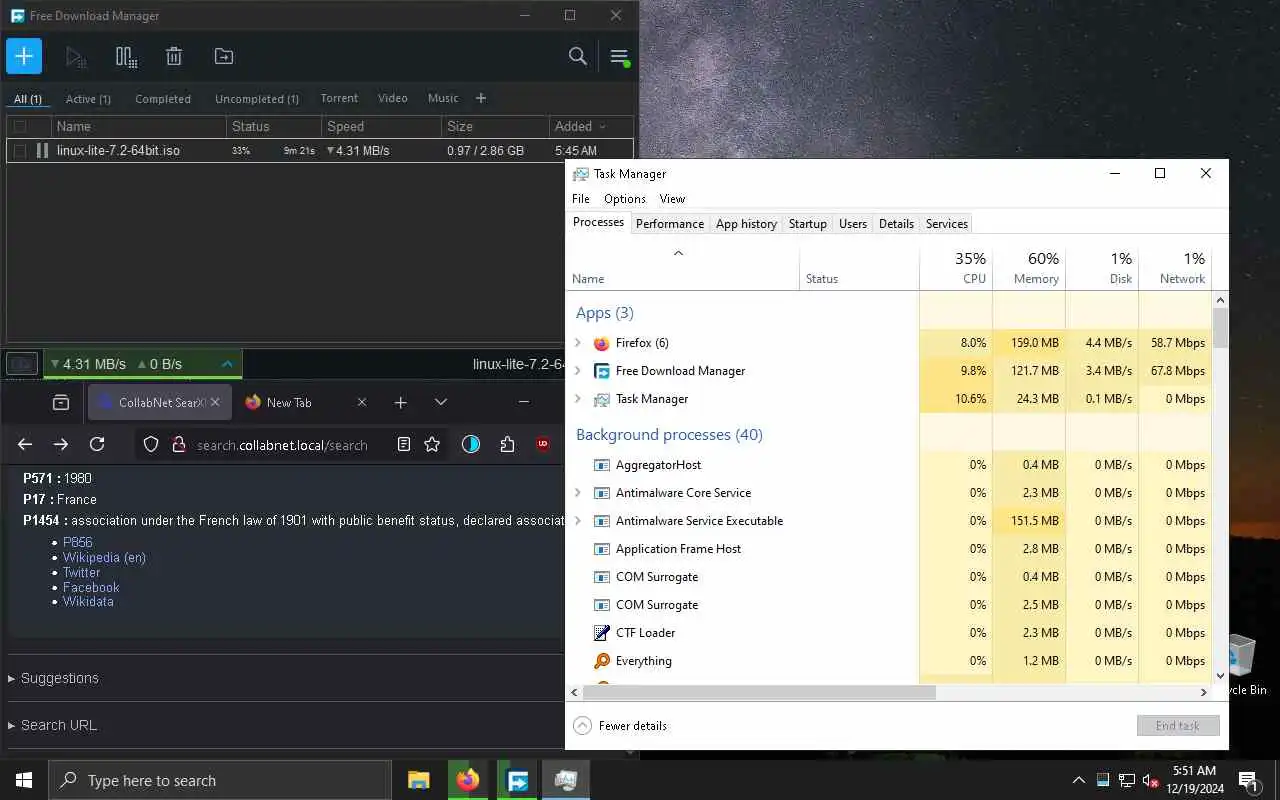The height and width of the screenshot is (800, 1280).
Task: Select the Uncompleted (1) tab
Action: [257, 99]
